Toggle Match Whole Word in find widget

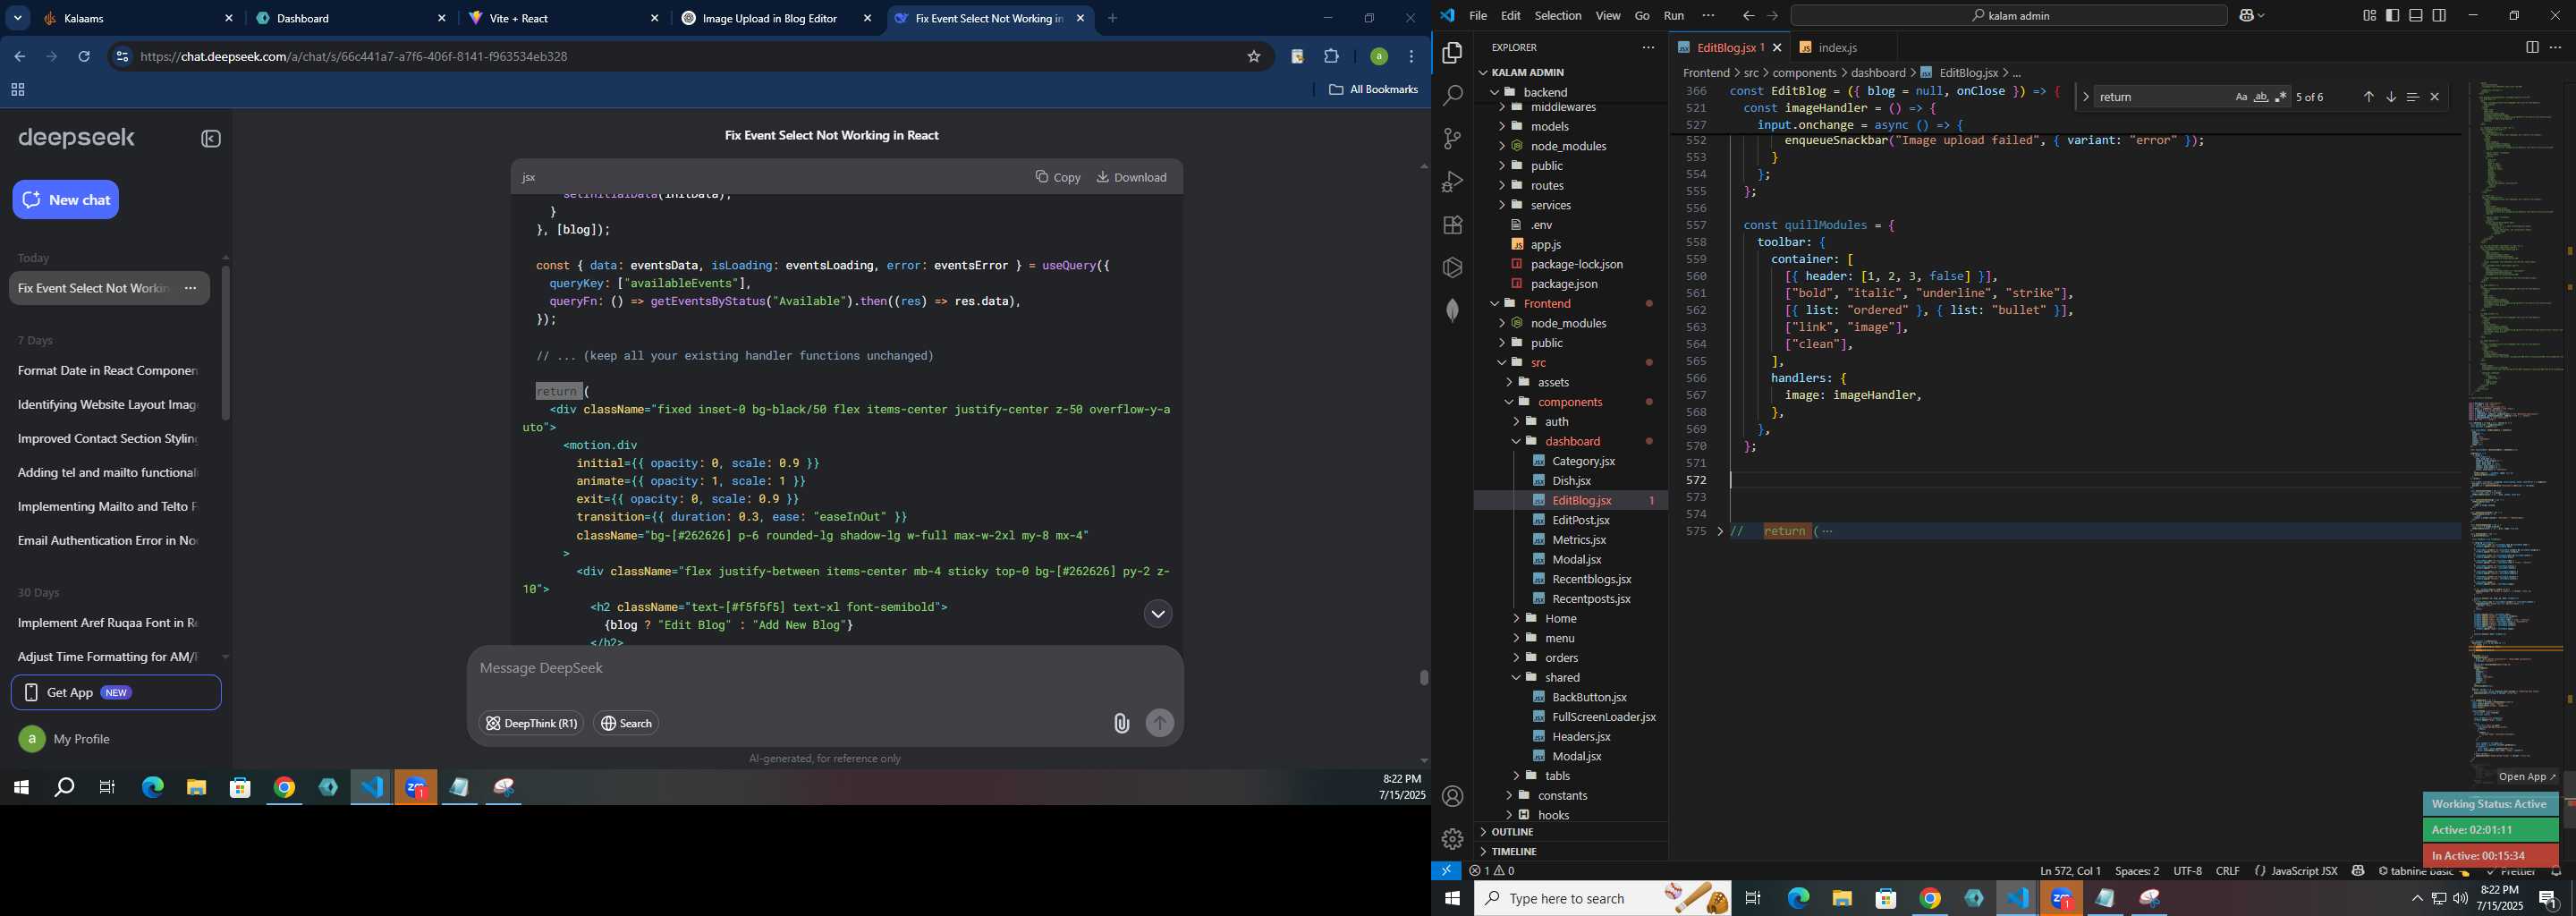point(2261,97)
